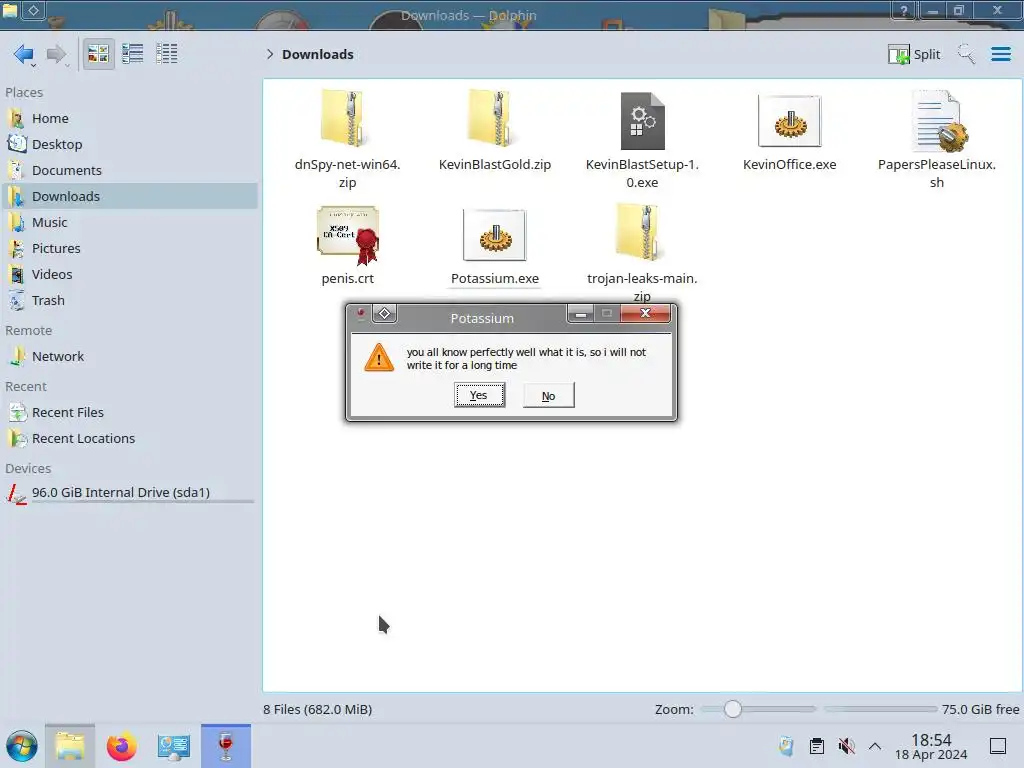Click the show desktop button

(998, 746)
